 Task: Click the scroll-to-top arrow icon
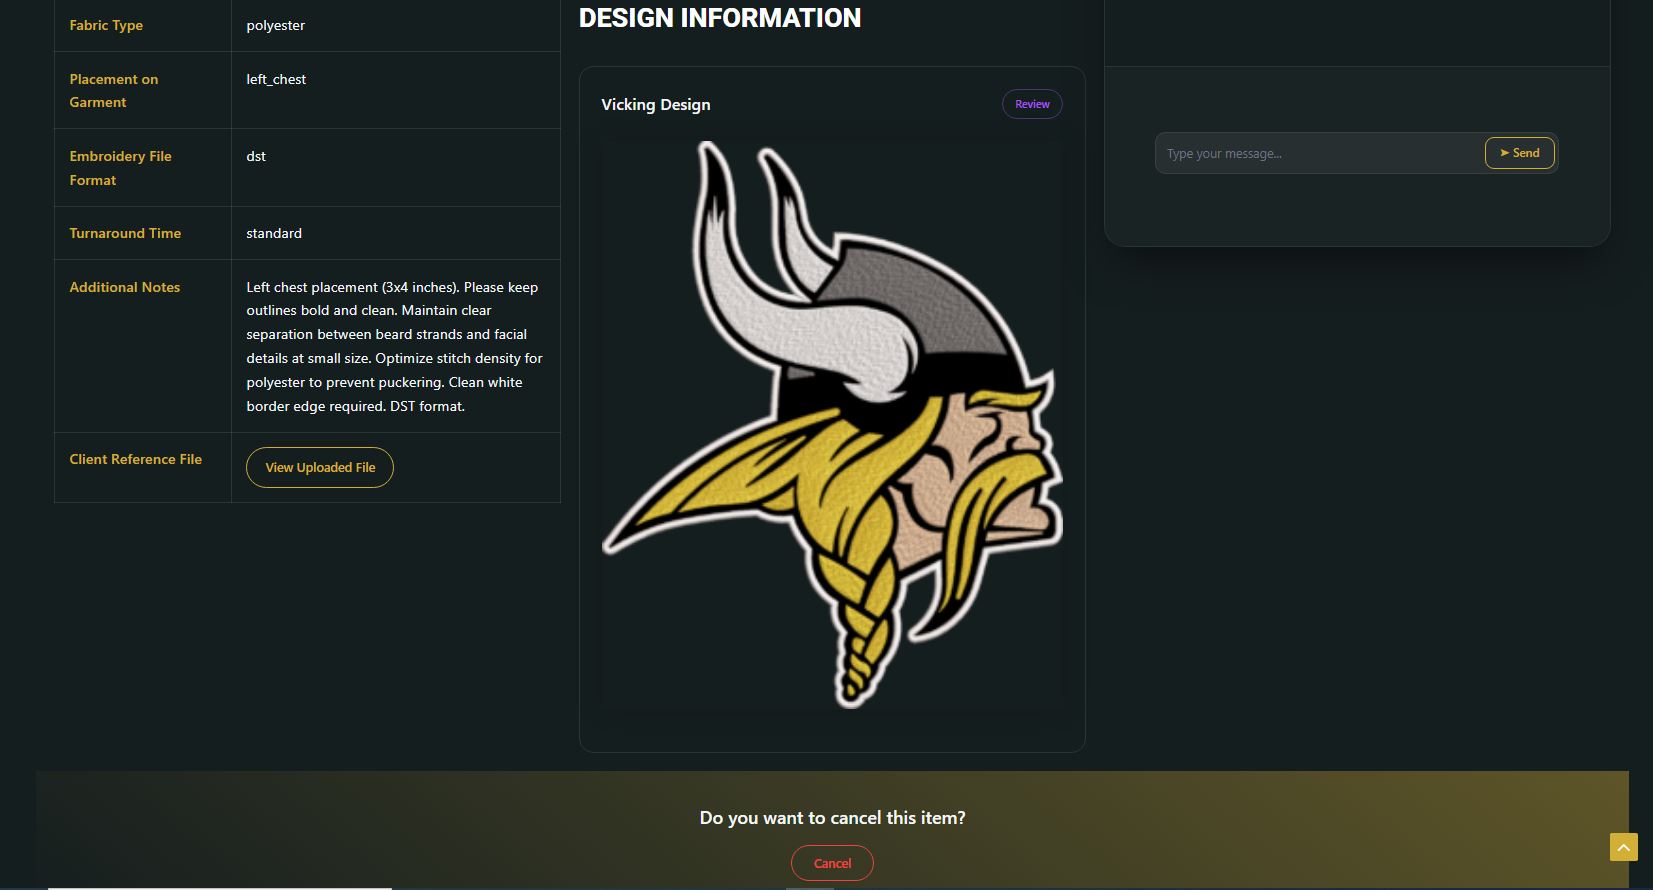[x=1623, y=847]
